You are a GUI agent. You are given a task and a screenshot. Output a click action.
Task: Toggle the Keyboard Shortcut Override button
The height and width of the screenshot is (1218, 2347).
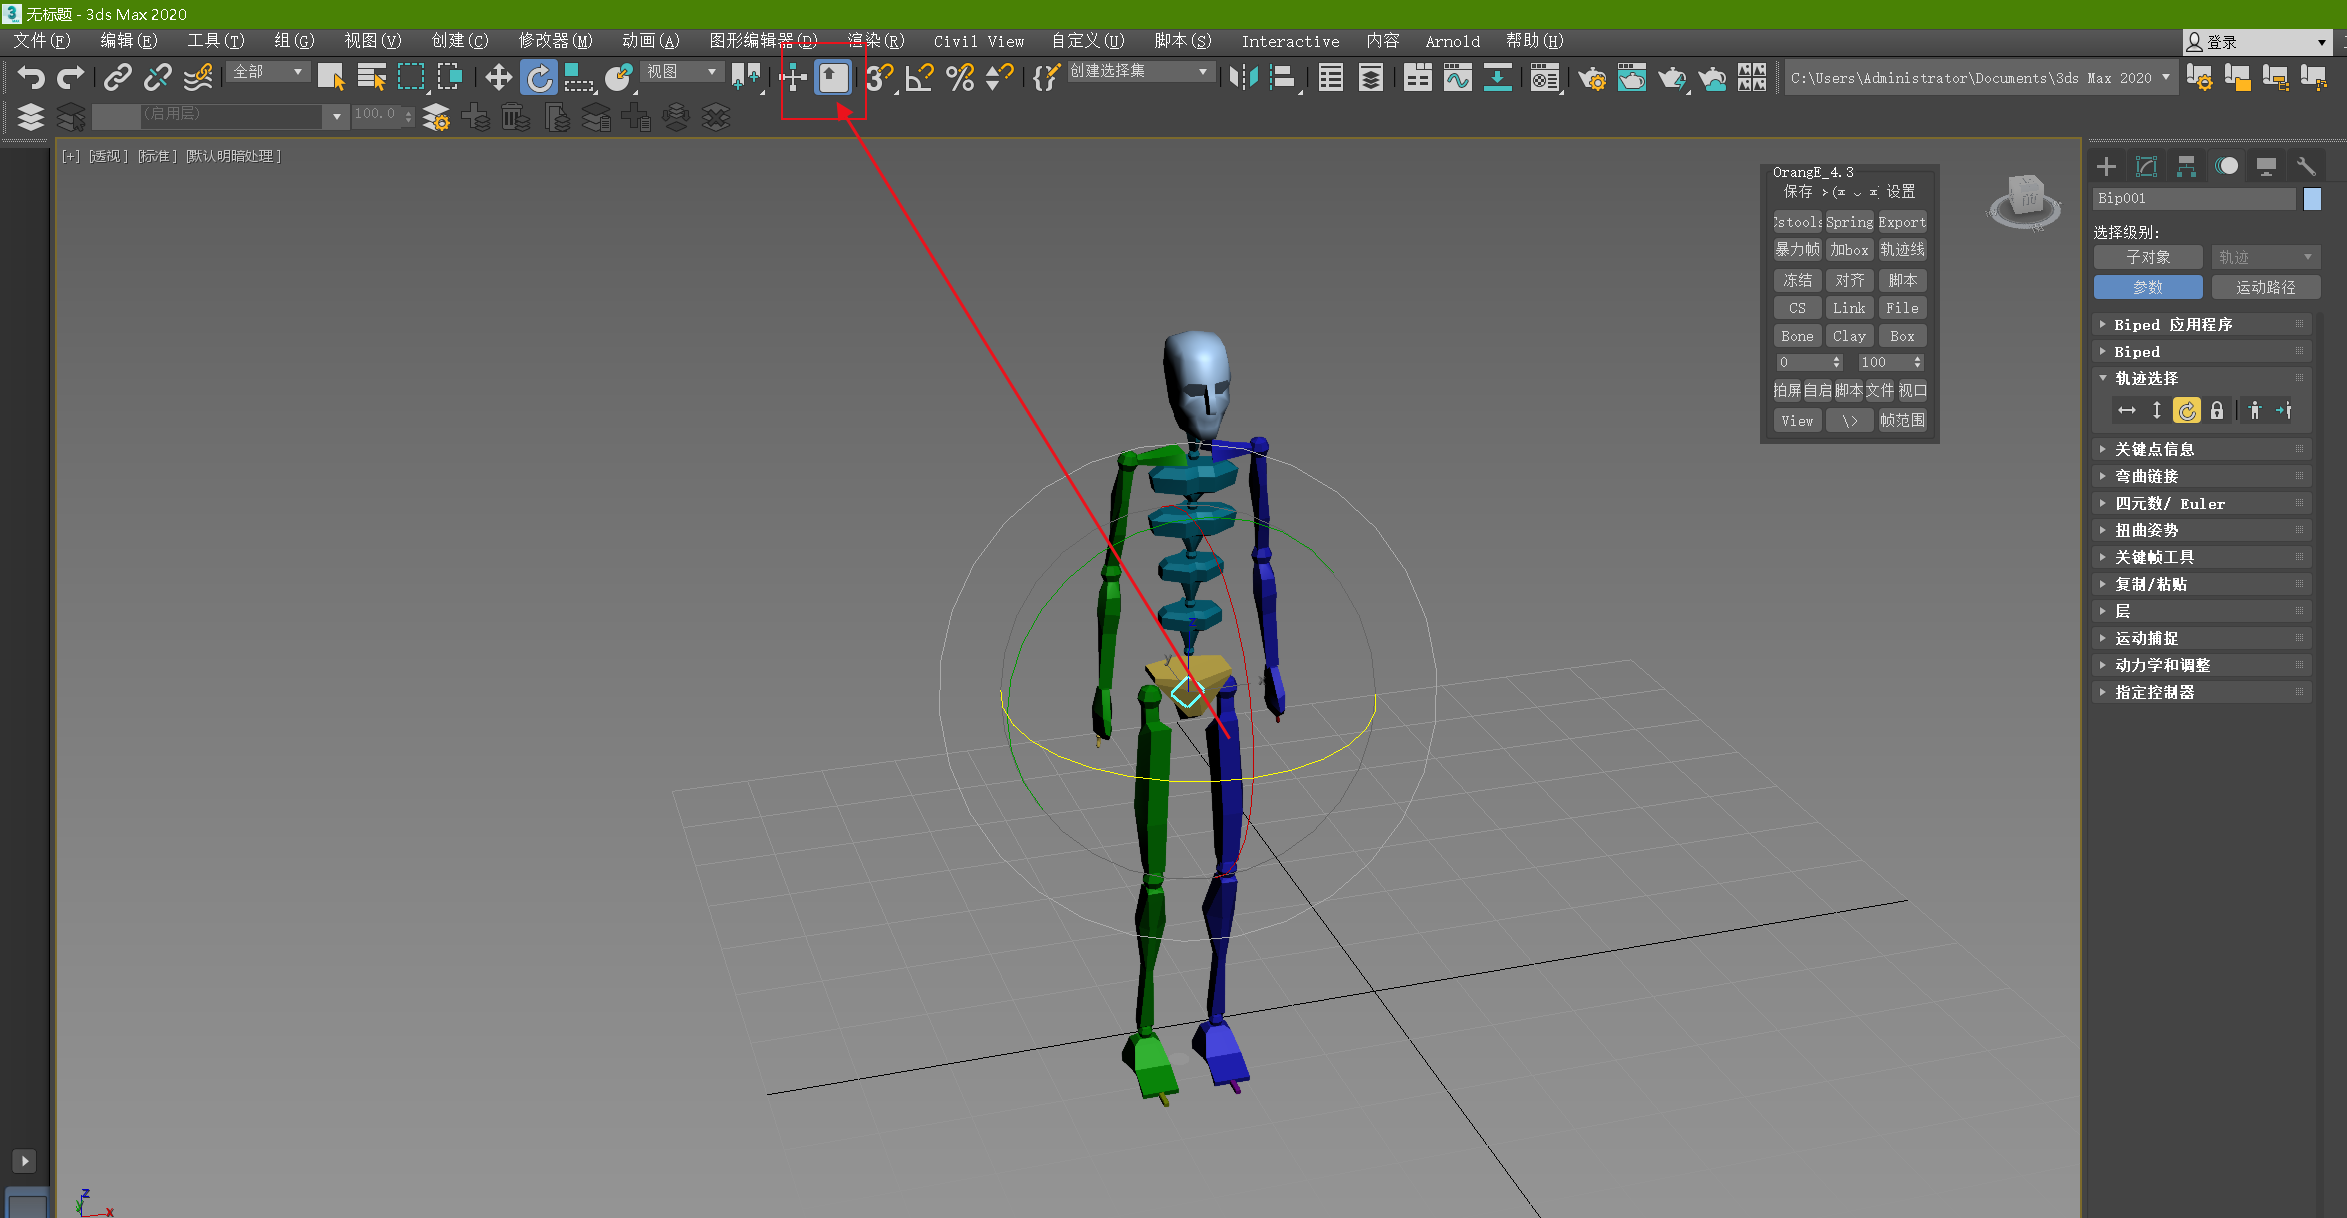833,77
